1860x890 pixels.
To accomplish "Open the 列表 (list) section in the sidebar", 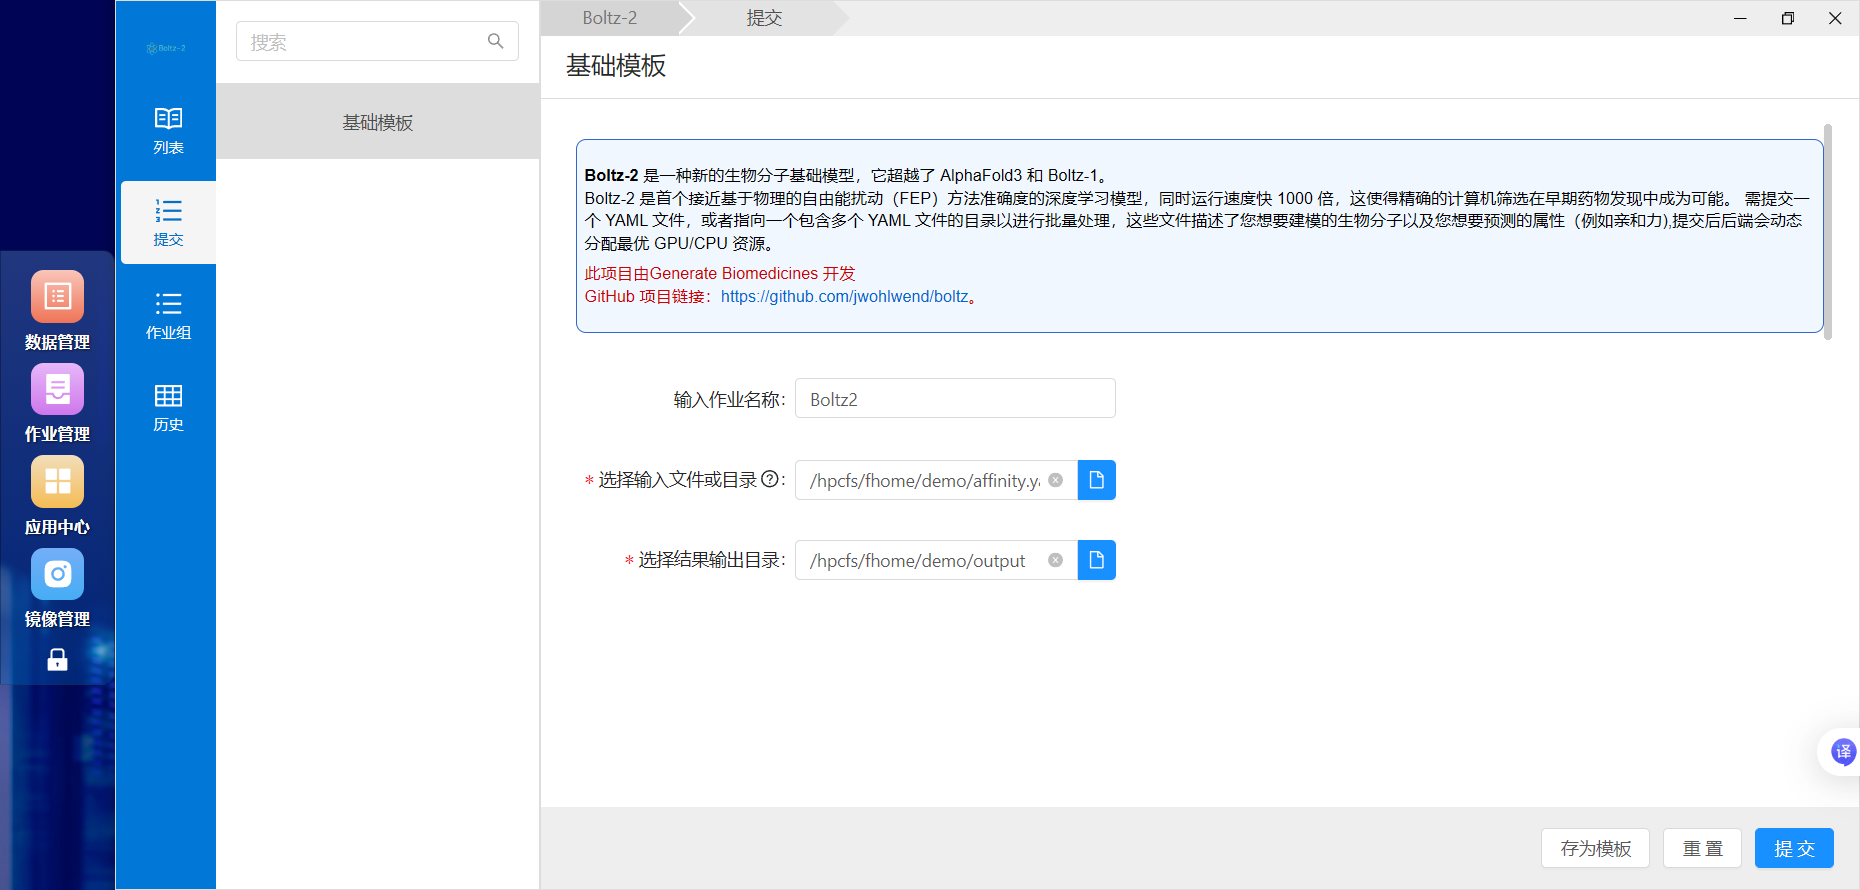I will pos(168,131).
